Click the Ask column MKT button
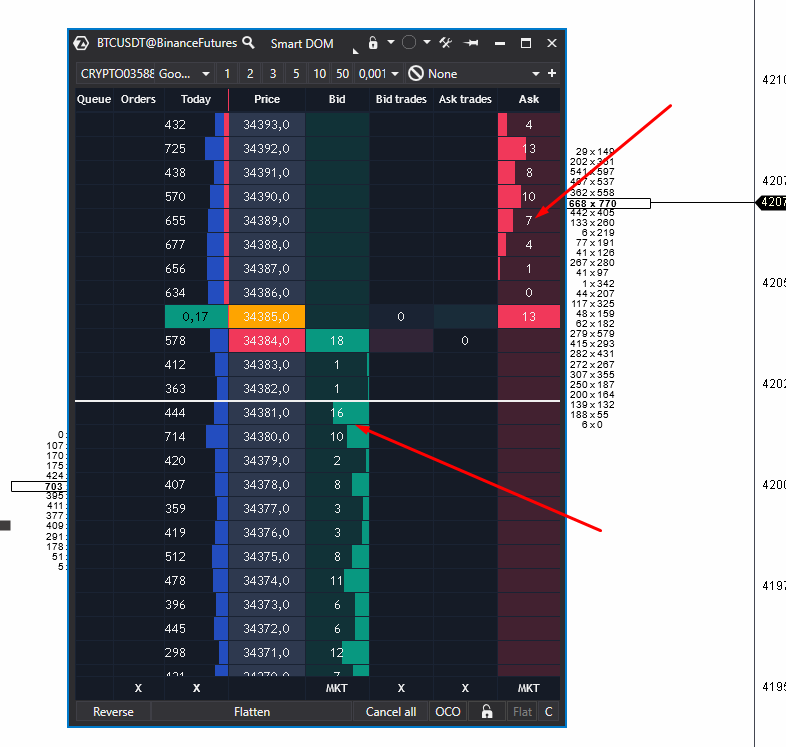 tap(529, 688)
